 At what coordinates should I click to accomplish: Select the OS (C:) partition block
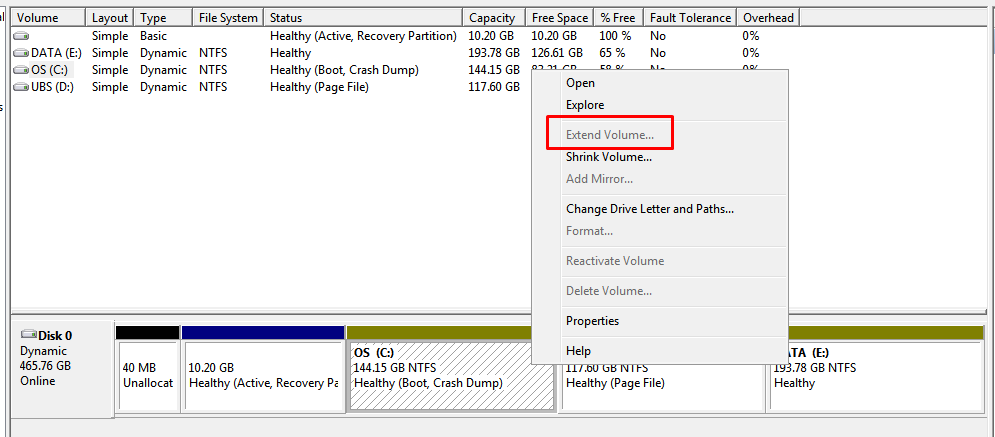[440, 376]
